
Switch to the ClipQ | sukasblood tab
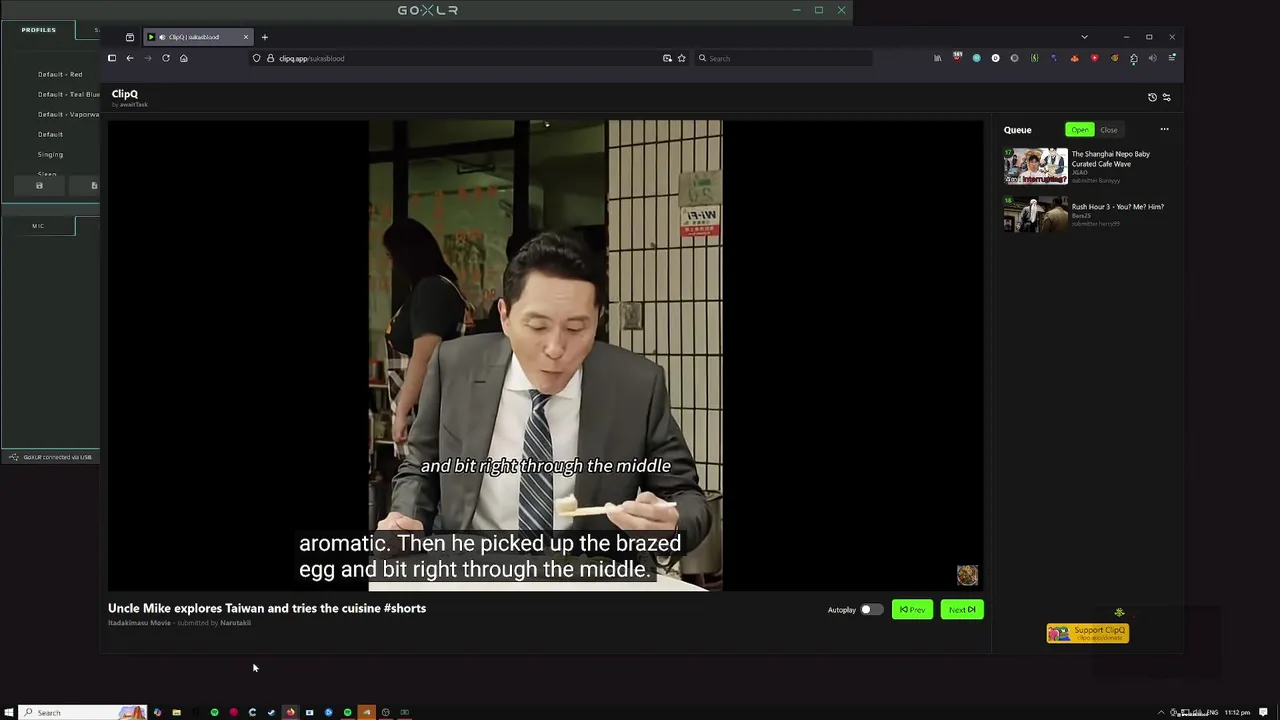pos(198,37)
